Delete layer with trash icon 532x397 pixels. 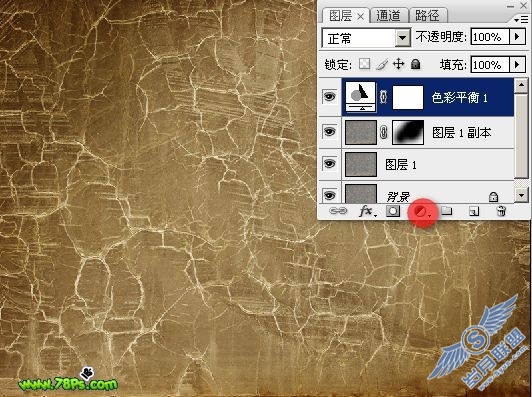(x=501, y=211)
